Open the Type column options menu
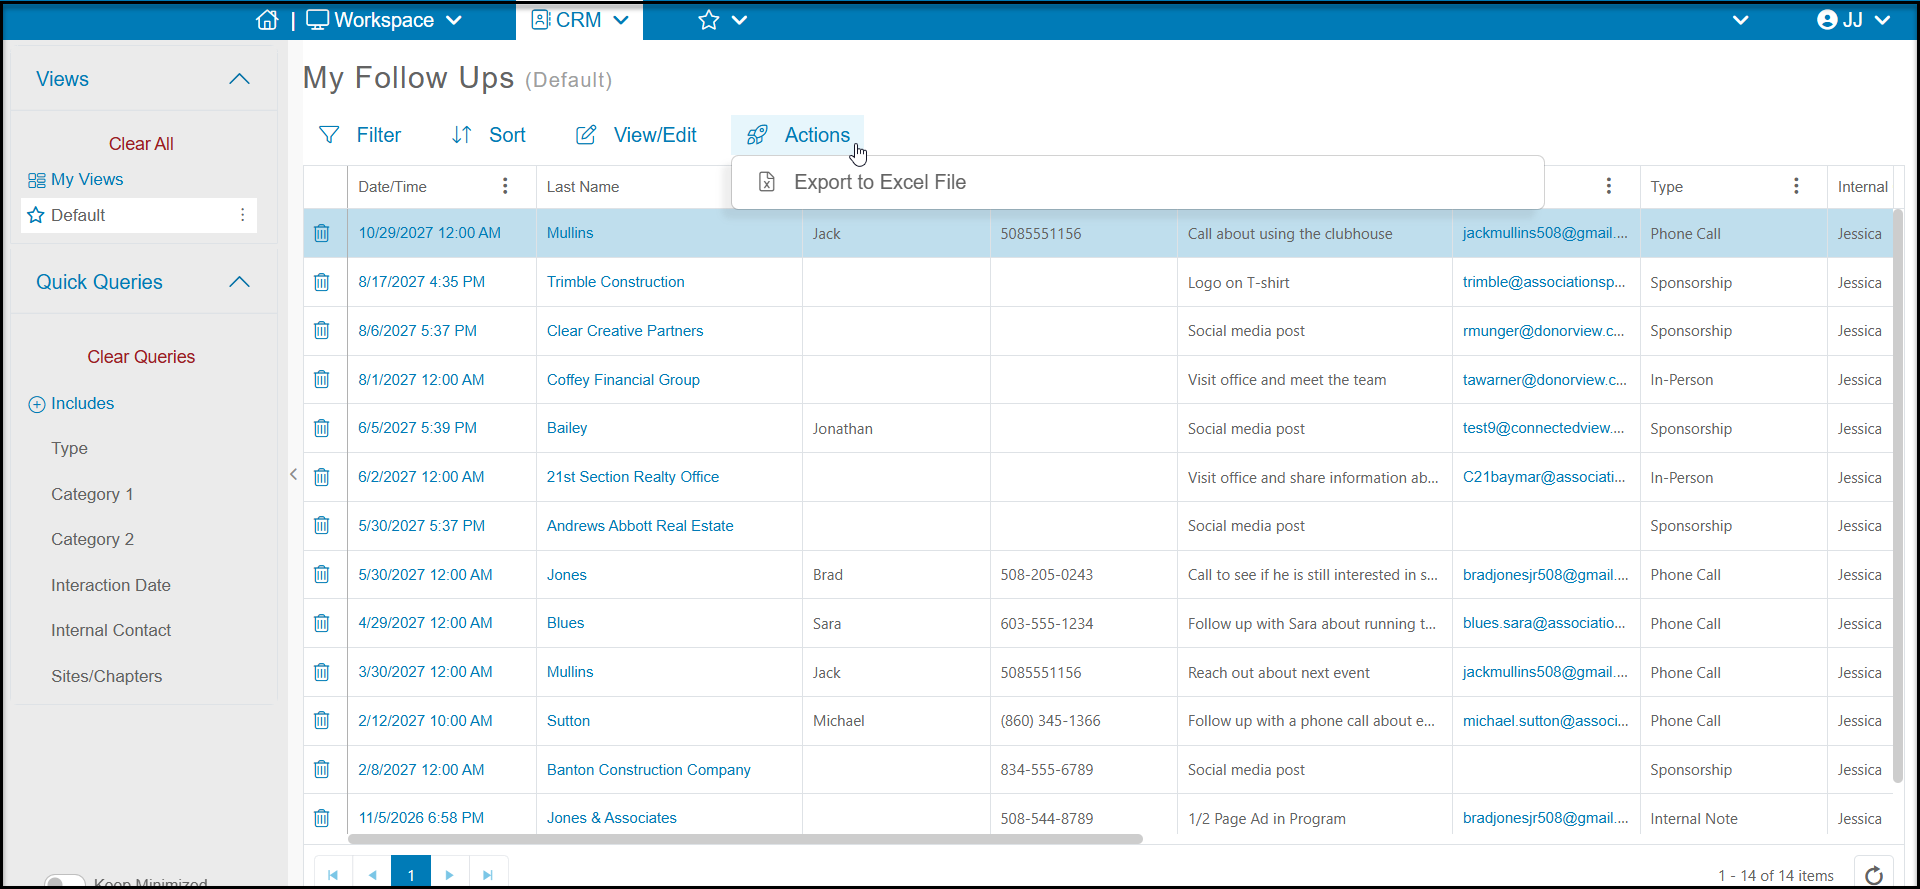Viewport: 1920px width, 889px height. (1796, 186)
